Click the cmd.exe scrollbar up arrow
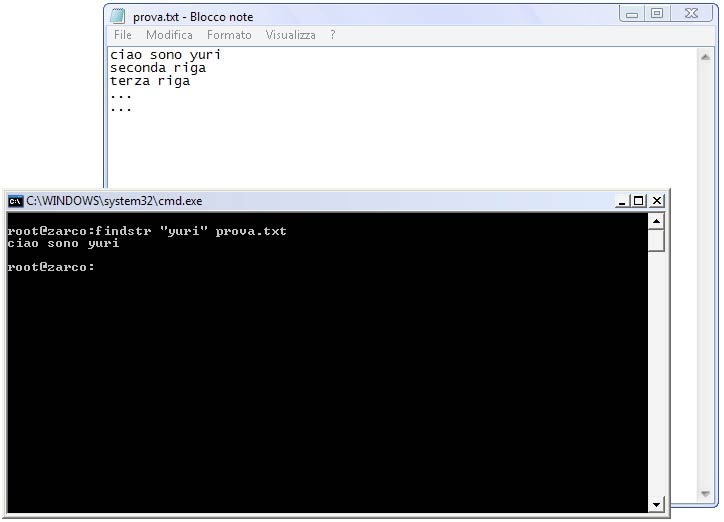This screenshot has height=522, width=724. tap(656, 222)
